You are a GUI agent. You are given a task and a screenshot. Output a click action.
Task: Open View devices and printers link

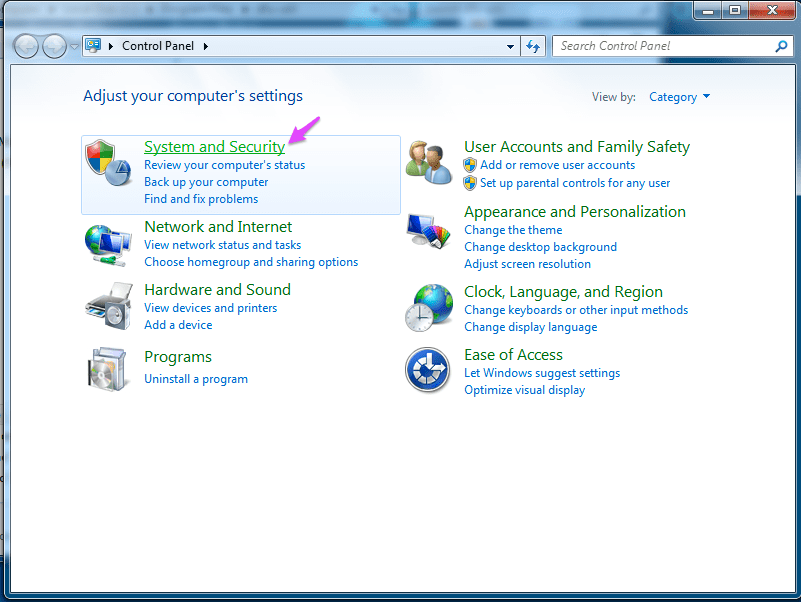point(210,308)
